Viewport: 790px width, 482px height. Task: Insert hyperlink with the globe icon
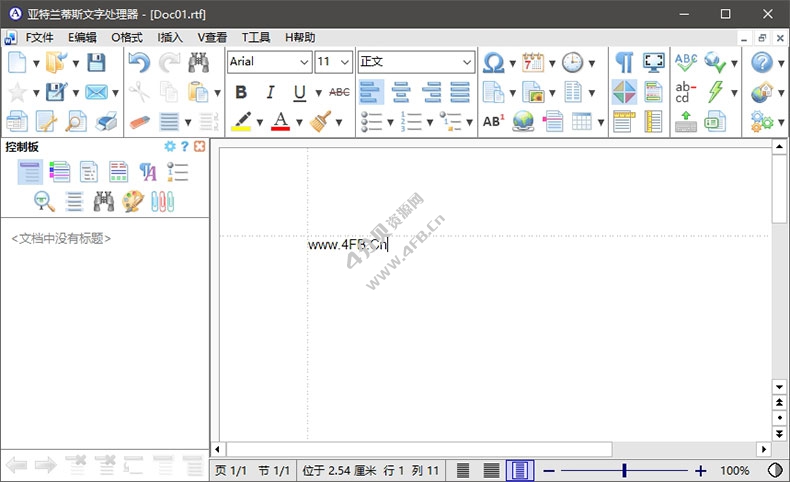click(x=523, y=121)
